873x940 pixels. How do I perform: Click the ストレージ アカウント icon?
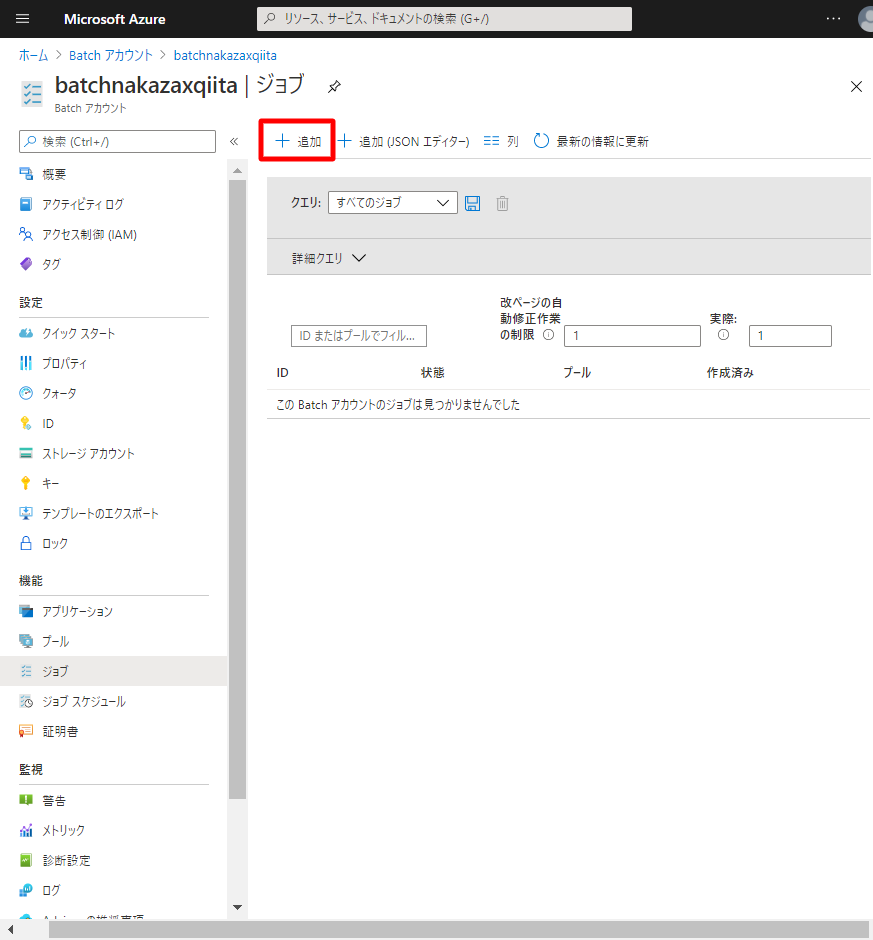[26, 453]
